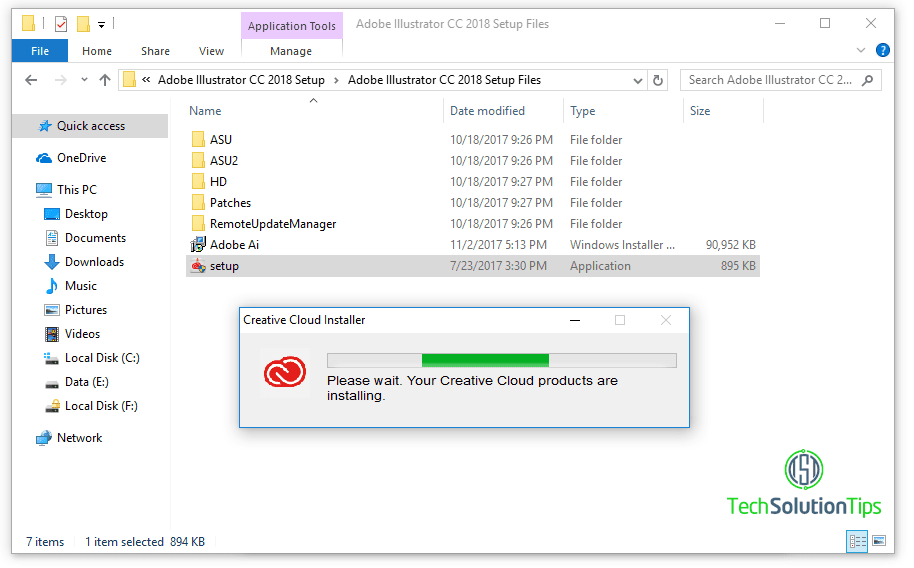This screenshot has width=914, height=568.
Task: Click the 'Windows Installer ...' type cell
Action: pos(622,245)
